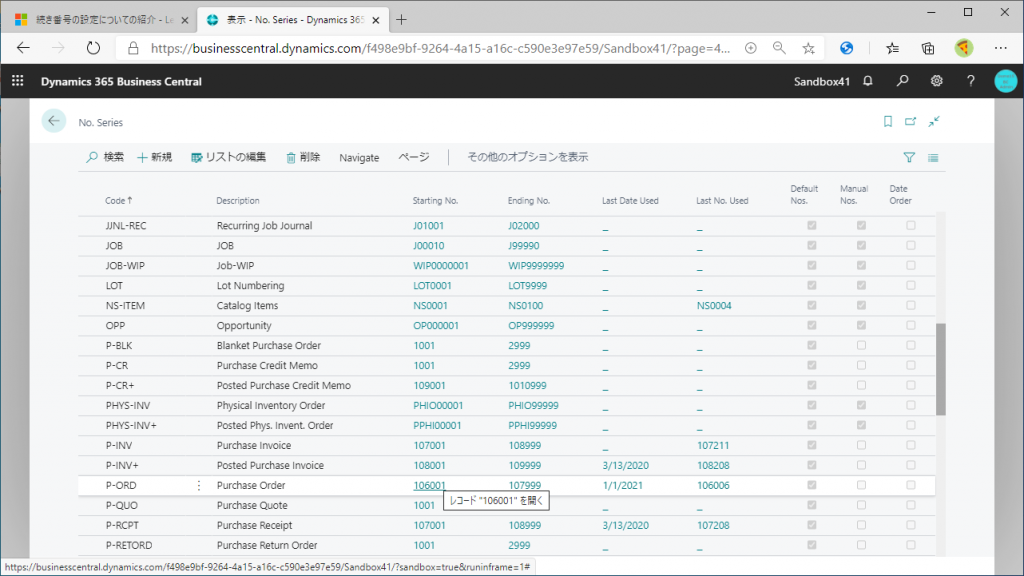Click リストの編集 edit list action
The height and width of the screenshot is (576, 1024).
click(x=229, y=157)
